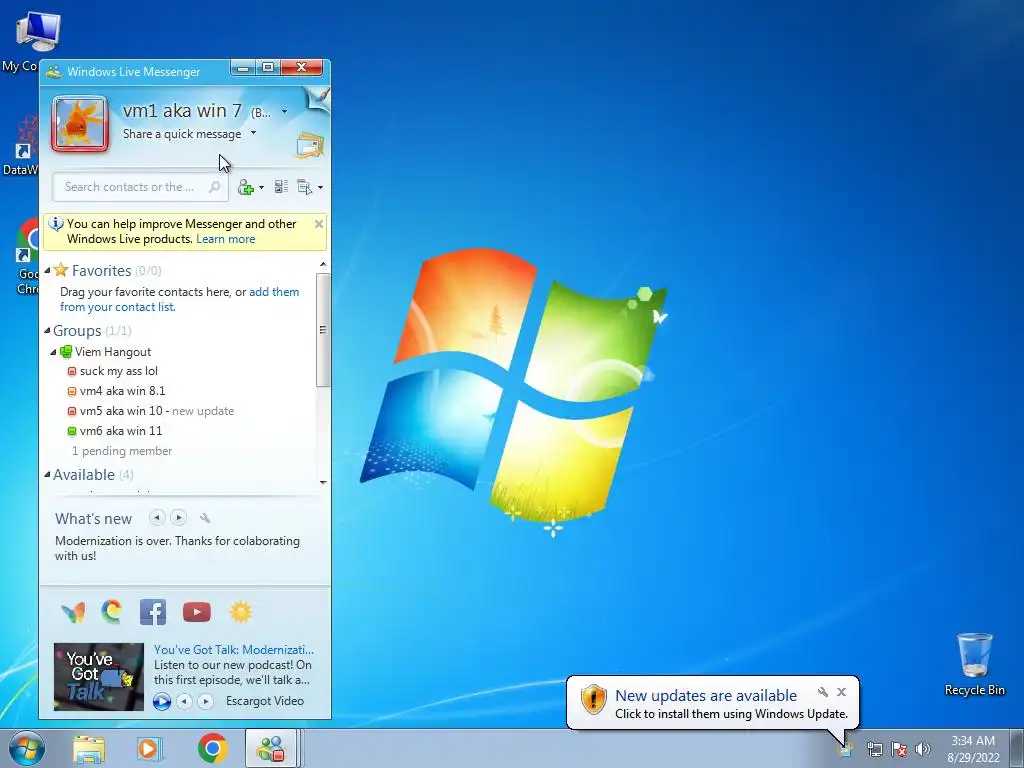1024x768 pixels.
Task: Open the Show menu dropdown arrow
Action: [x=320, y=187]
